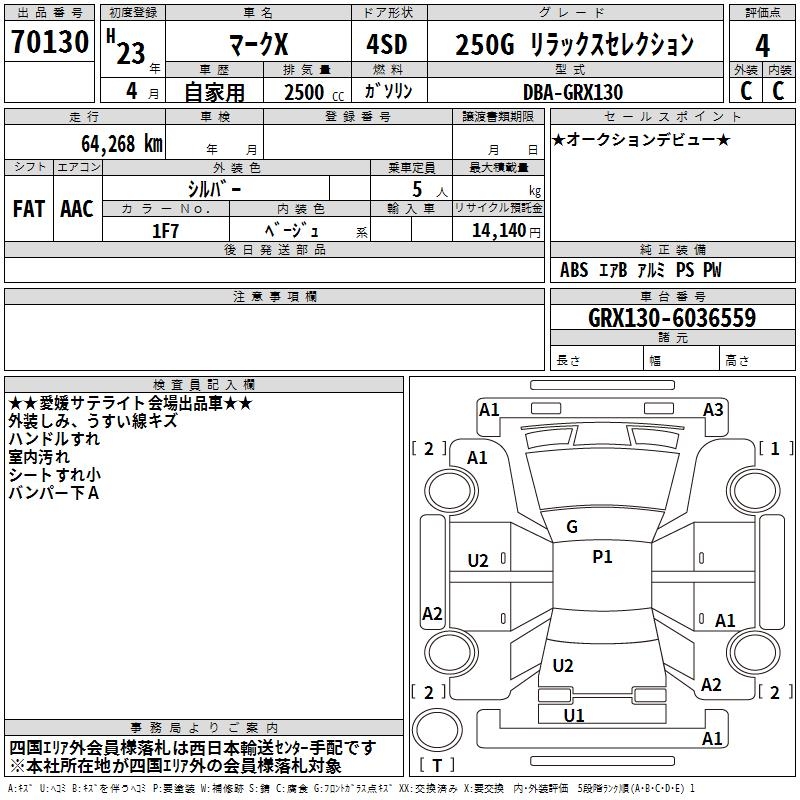Click the U2 marker on the trunk
The width and height of the screenshot is (800, 800).
pos(563,665)
